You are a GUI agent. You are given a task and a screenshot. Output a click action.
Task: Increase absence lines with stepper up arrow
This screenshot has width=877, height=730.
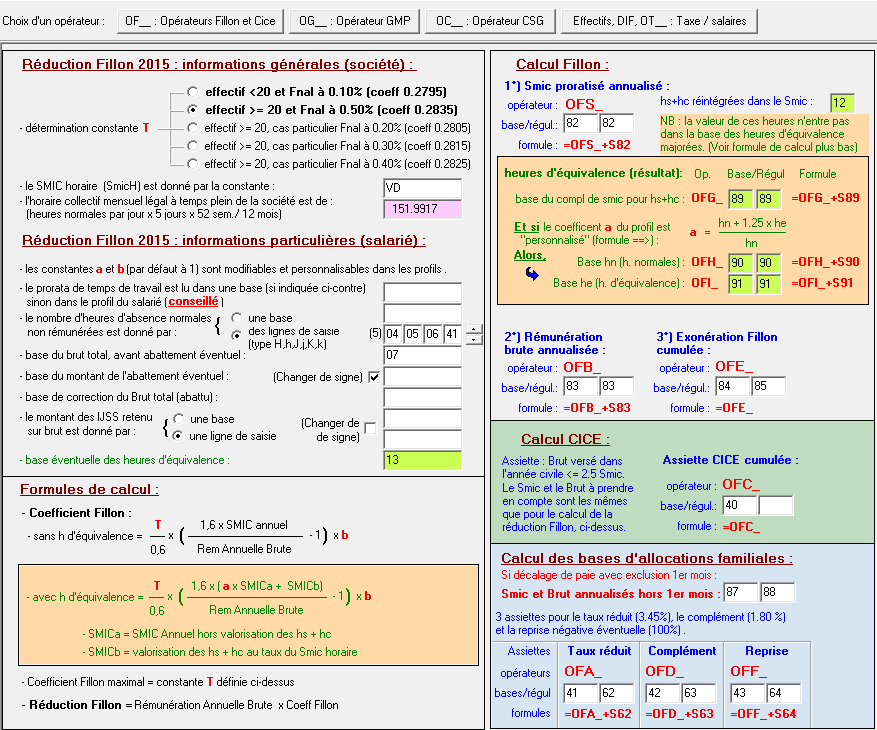pyautogui.click(x=474, y=329)
